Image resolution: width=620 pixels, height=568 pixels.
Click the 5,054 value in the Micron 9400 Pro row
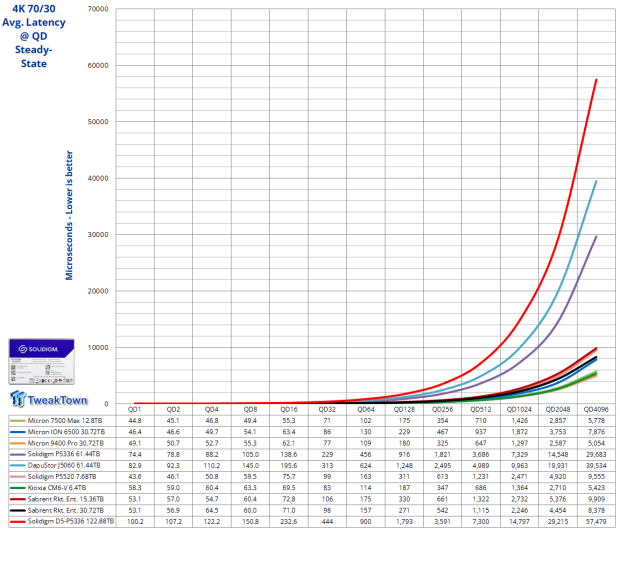[x=596, y=443]
